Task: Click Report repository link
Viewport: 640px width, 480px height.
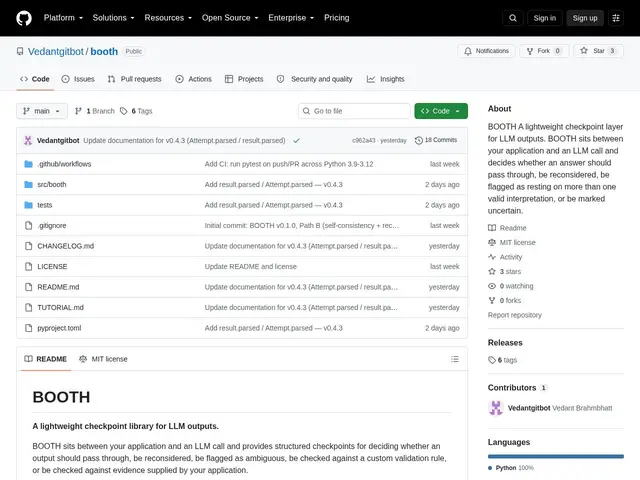Action: tap(515, 315)
